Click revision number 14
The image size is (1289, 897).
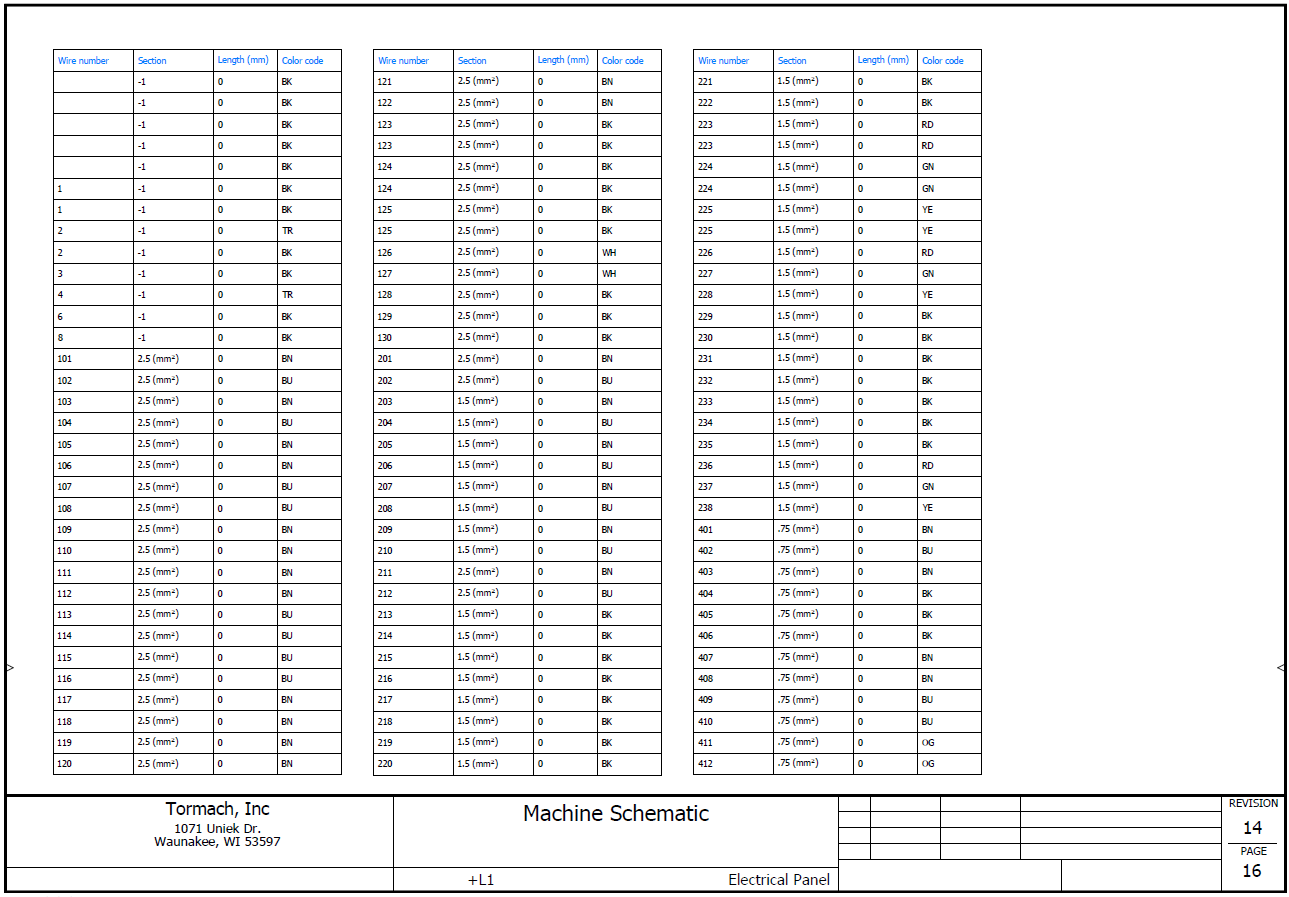1252,828
